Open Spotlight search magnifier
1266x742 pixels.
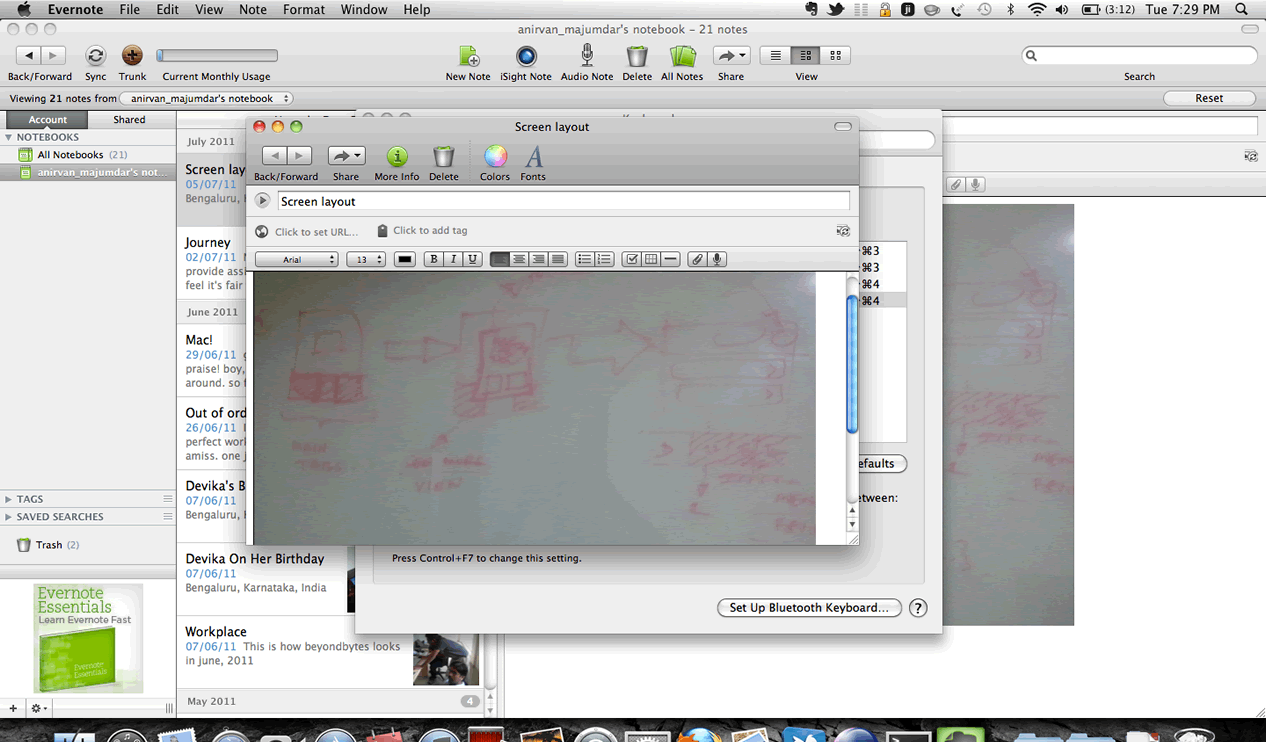click(x=1242, y=10)
